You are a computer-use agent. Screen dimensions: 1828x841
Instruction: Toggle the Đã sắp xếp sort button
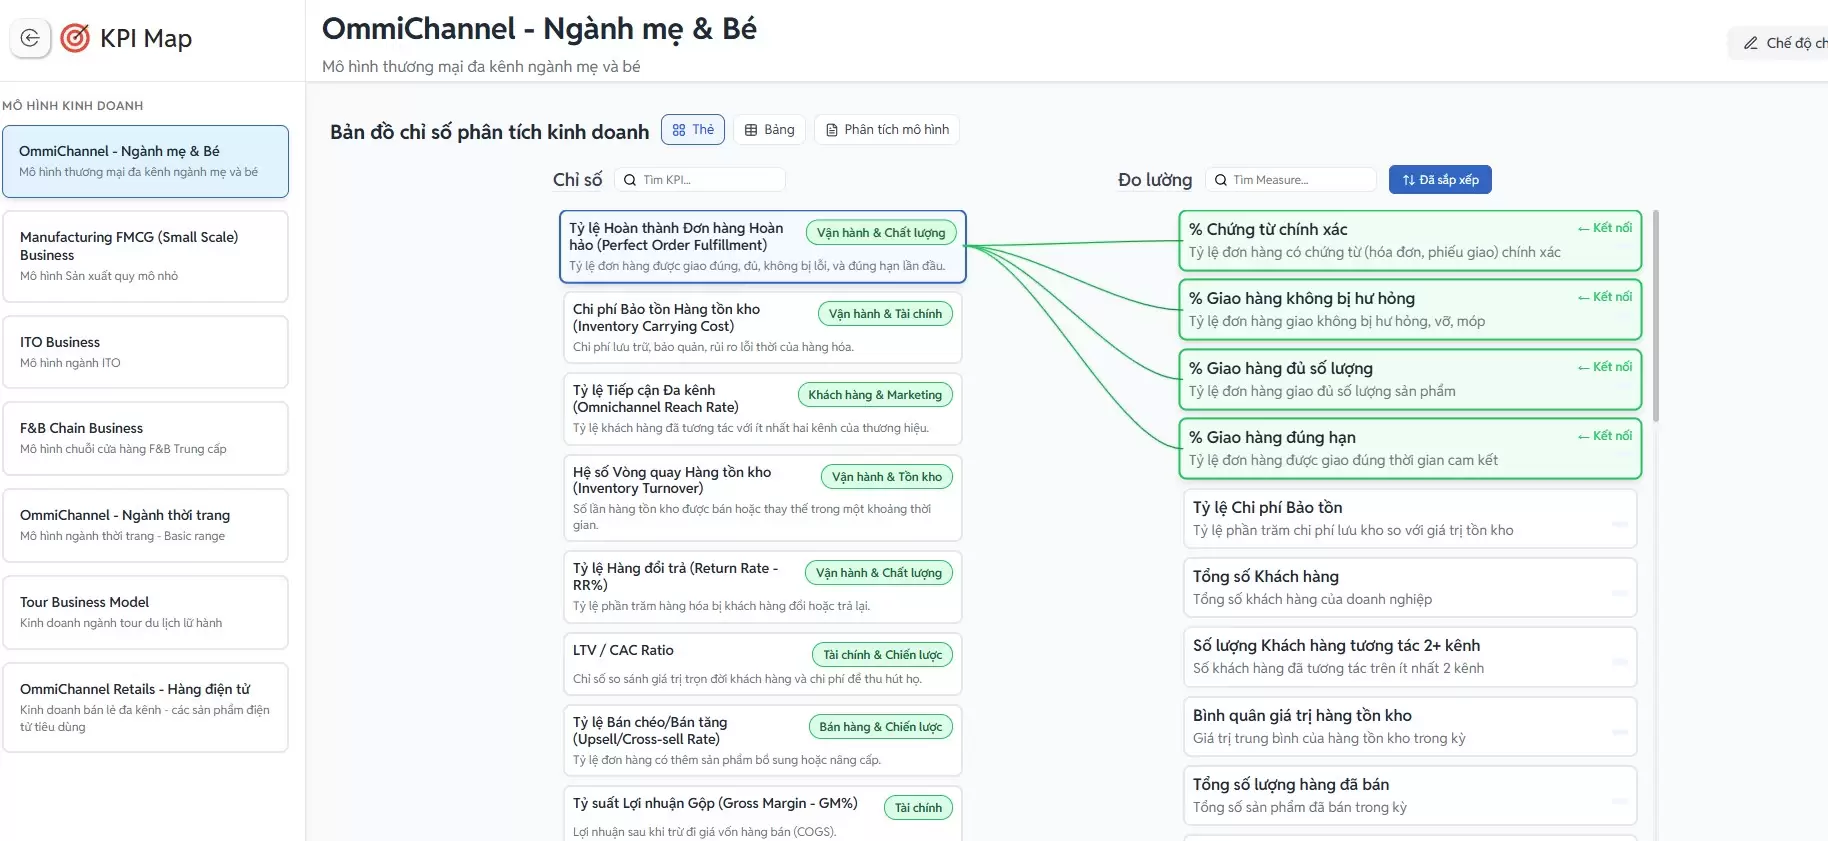(x=1440, y=180)
